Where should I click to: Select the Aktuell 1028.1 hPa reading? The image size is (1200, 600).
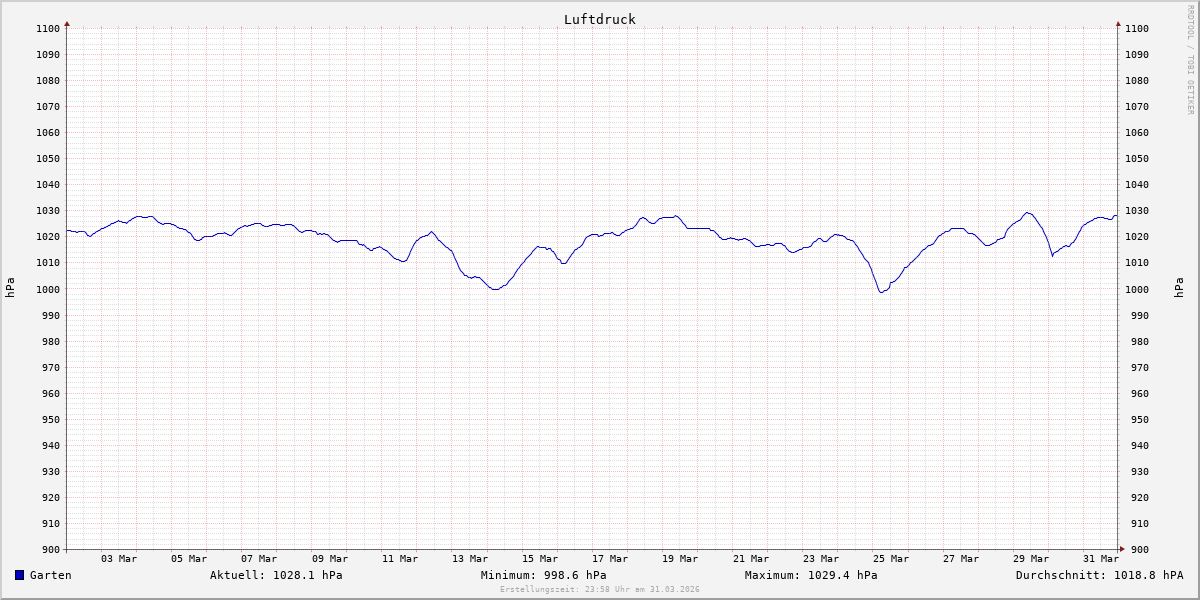coord(276,575)
